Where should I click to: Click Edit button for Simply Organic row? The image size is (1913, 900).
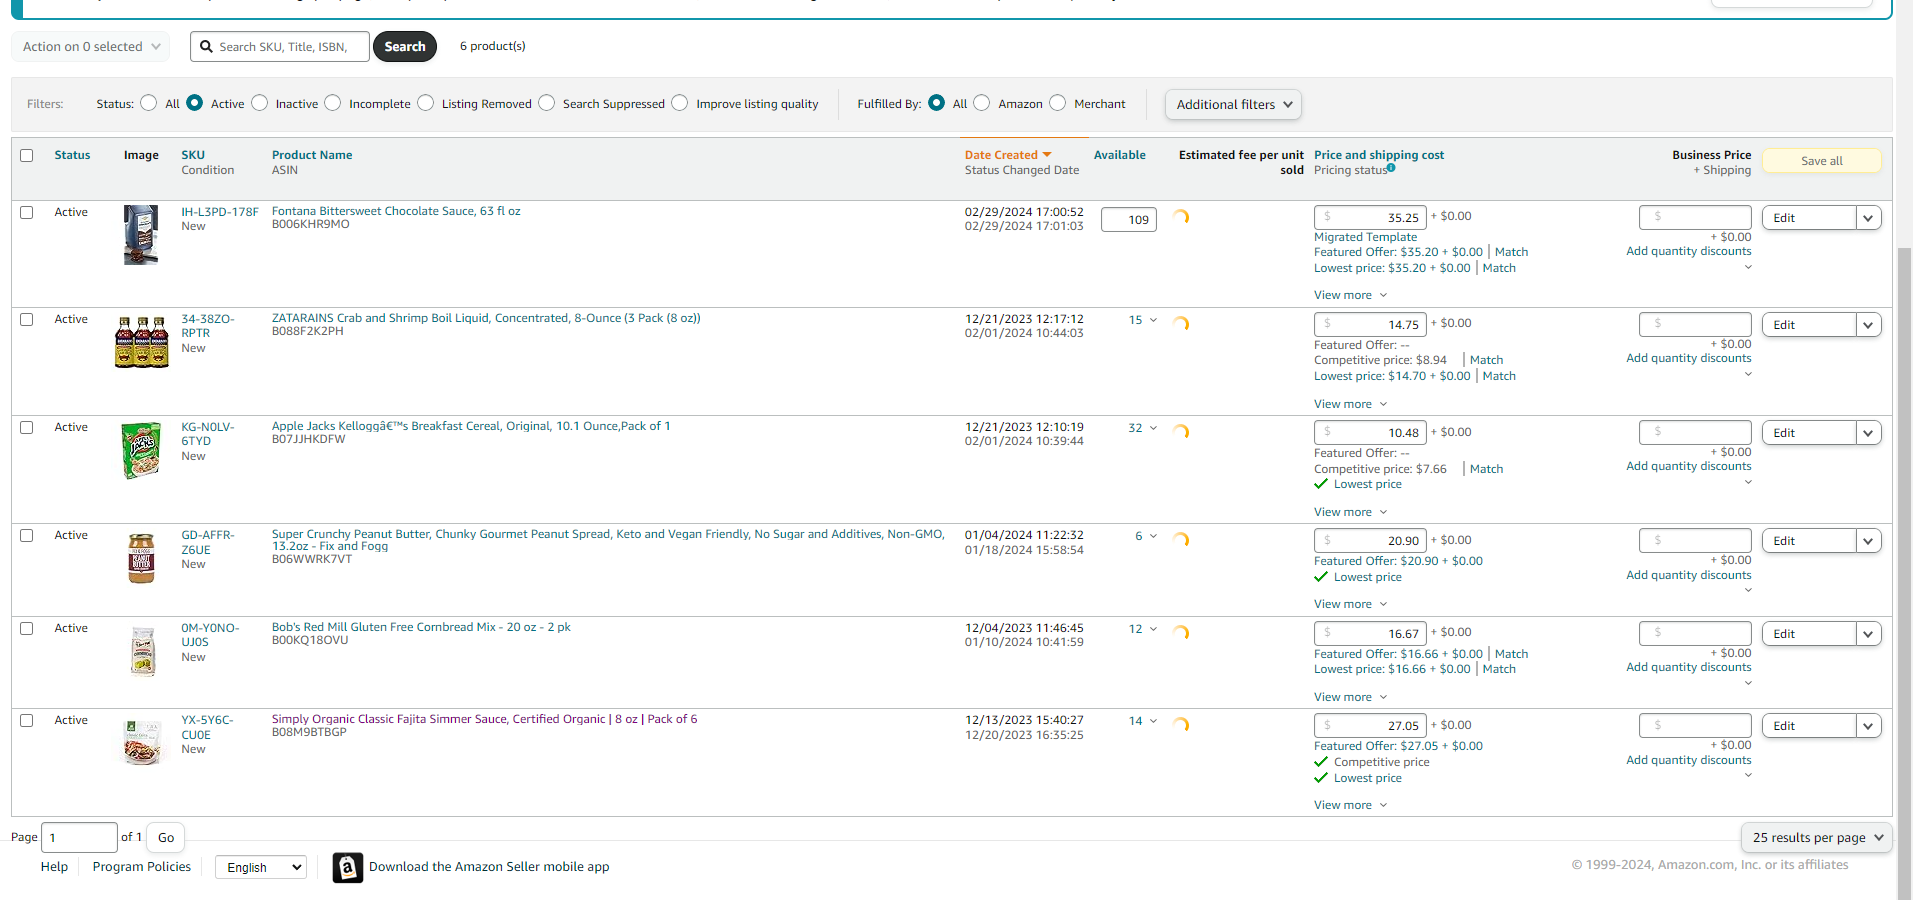[x=1809, y=726]
